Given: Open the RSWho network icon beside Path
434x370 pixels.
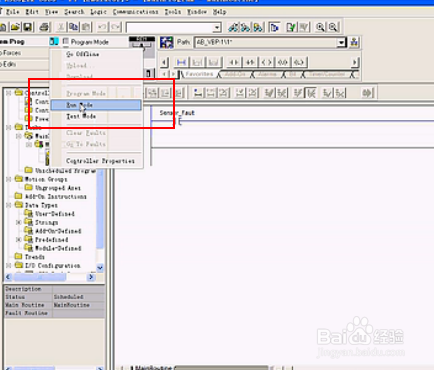Looking at the screenshot, I should (167, 42).
